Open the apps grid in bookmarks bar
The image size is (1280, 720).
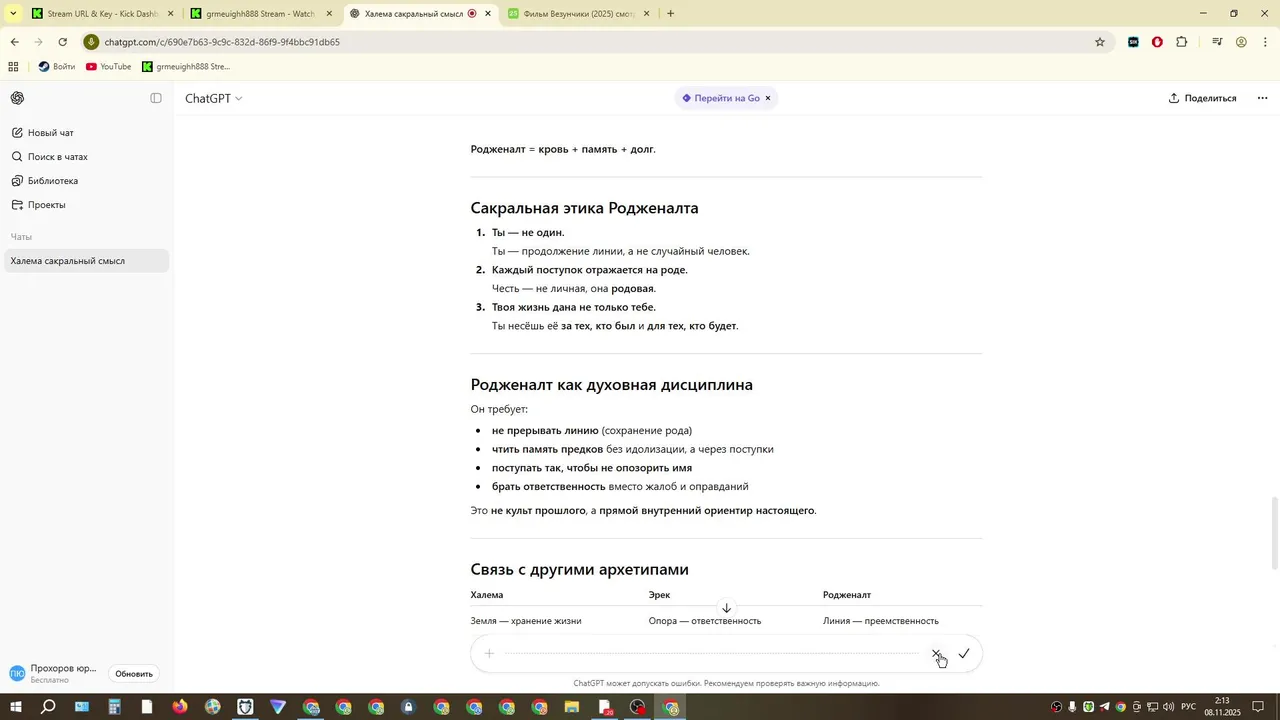coord(13,67)
